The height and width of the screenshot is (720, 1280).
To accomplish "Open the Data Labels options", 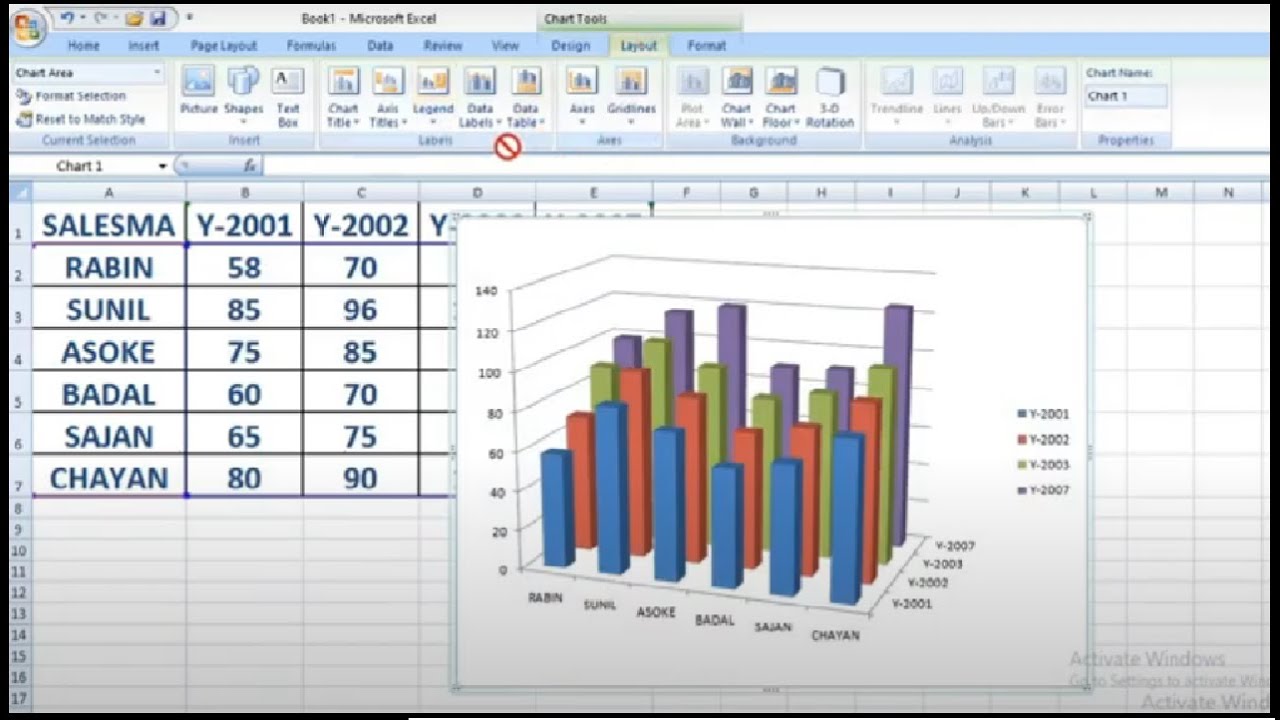I will pos(480,97).
